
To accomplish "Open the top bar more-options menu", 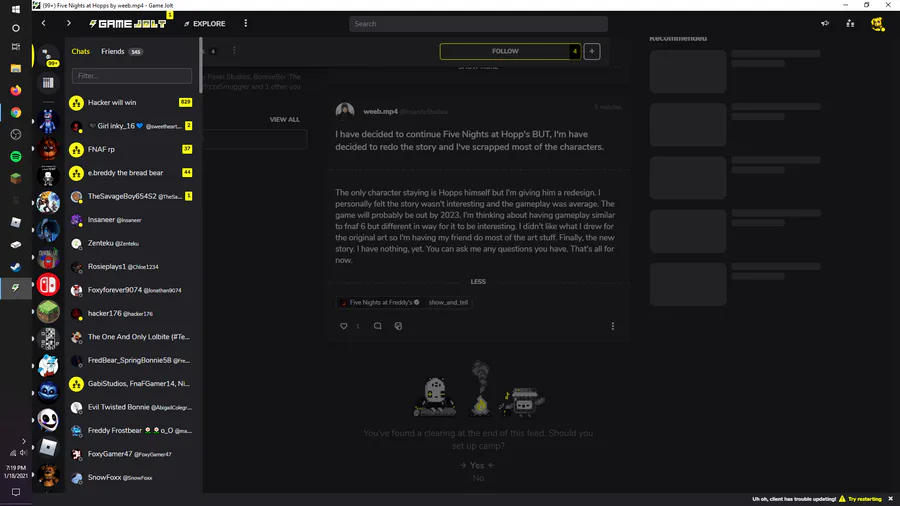I will [x=246, y=24].
